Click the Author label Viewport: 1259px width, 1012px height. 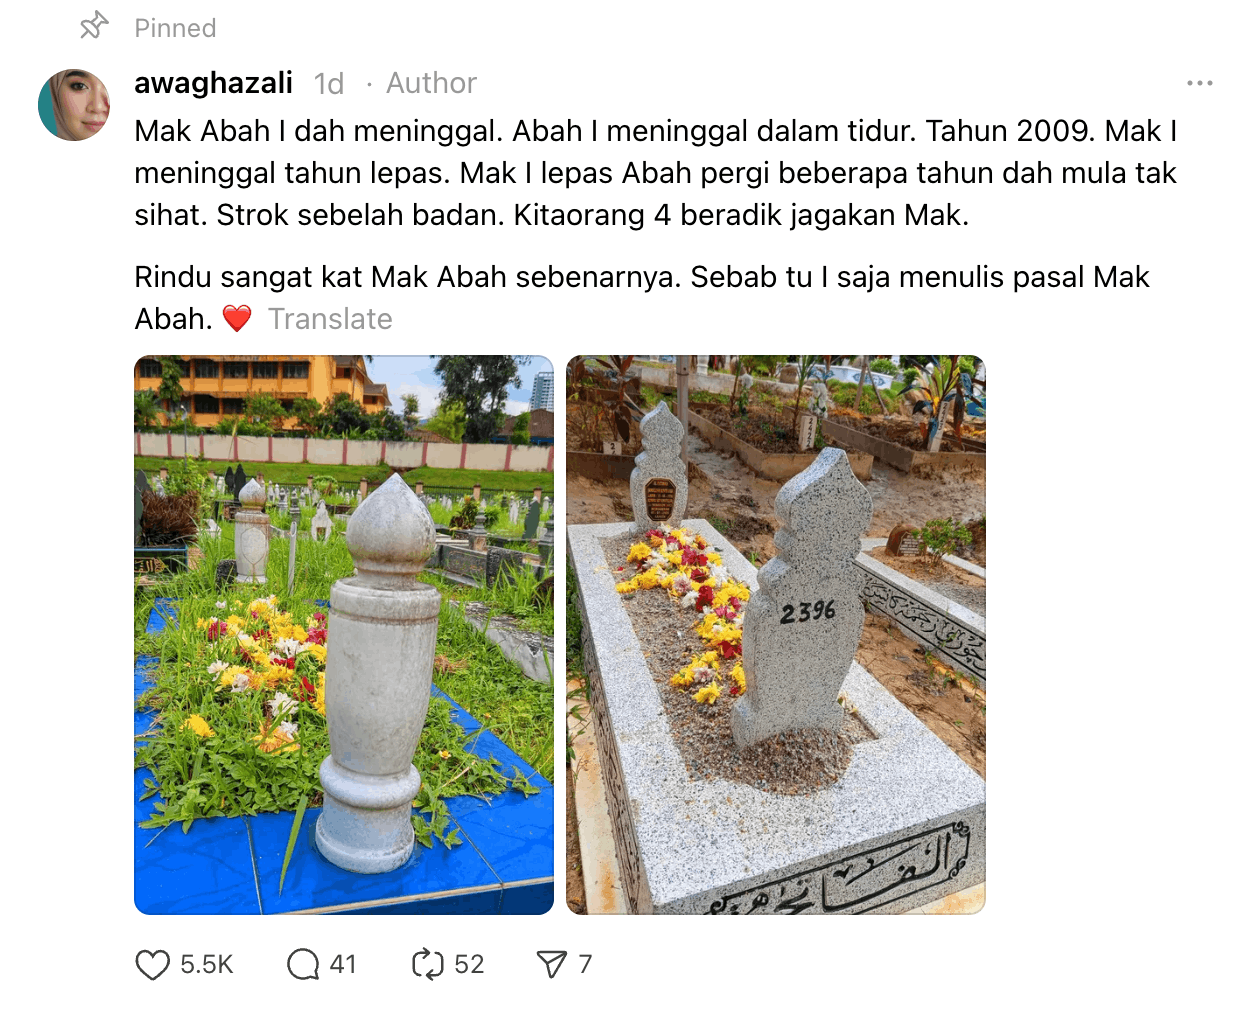[431, 83]
